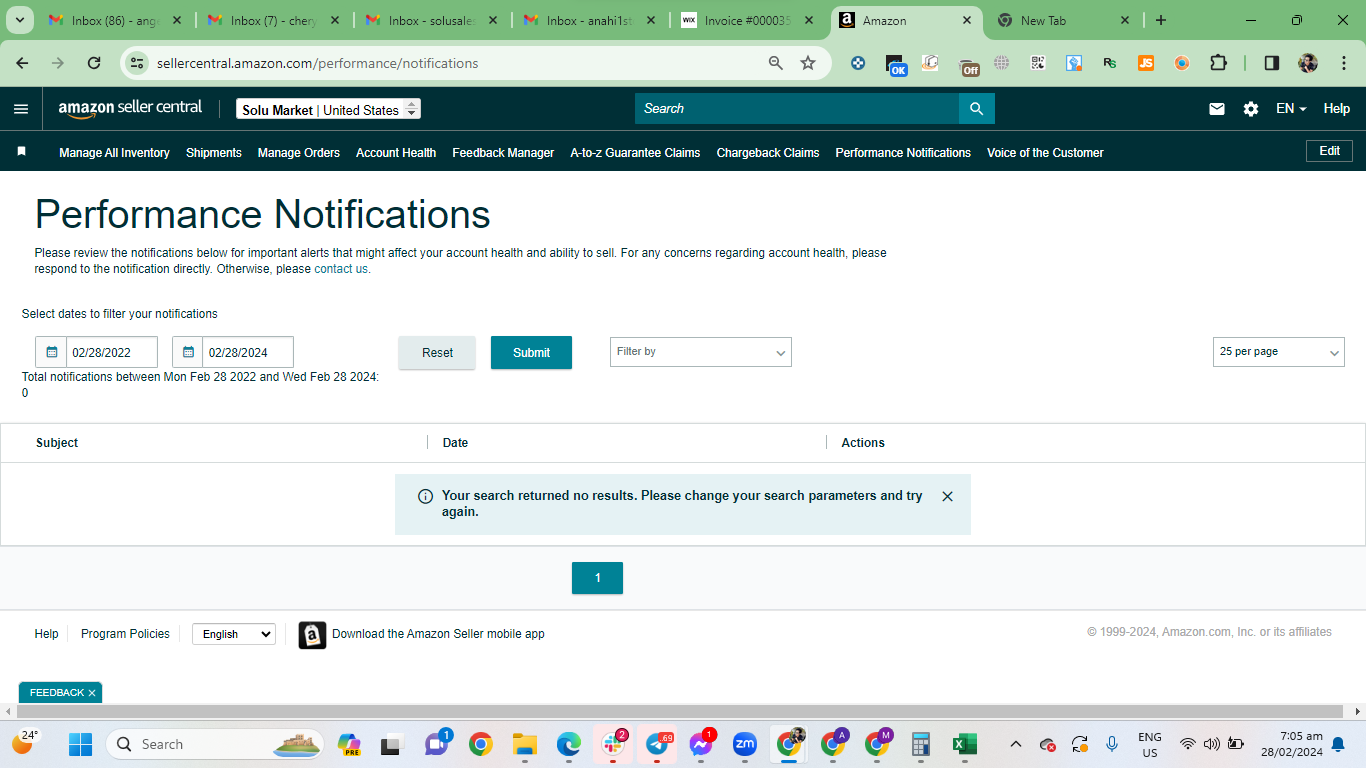Click the Seller Central search field
Screen dimensions: 1366x768
pyautogui.click(x=797, y=109)
